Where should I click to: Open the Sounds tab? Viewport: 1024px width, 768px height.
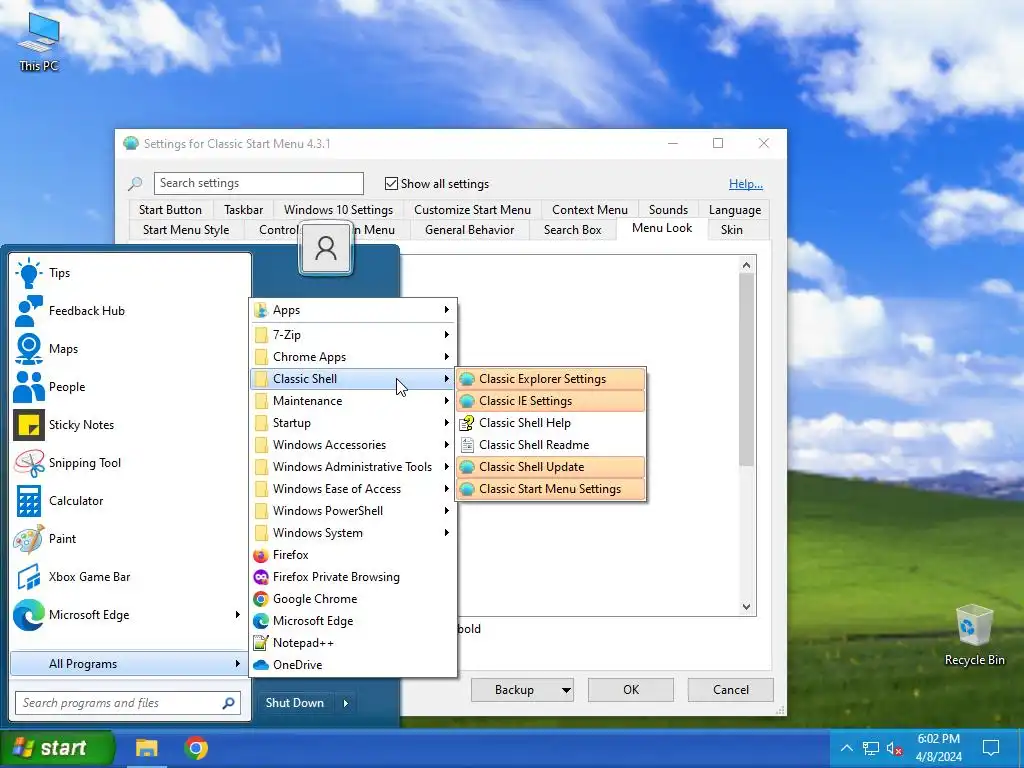pos(668,210)
